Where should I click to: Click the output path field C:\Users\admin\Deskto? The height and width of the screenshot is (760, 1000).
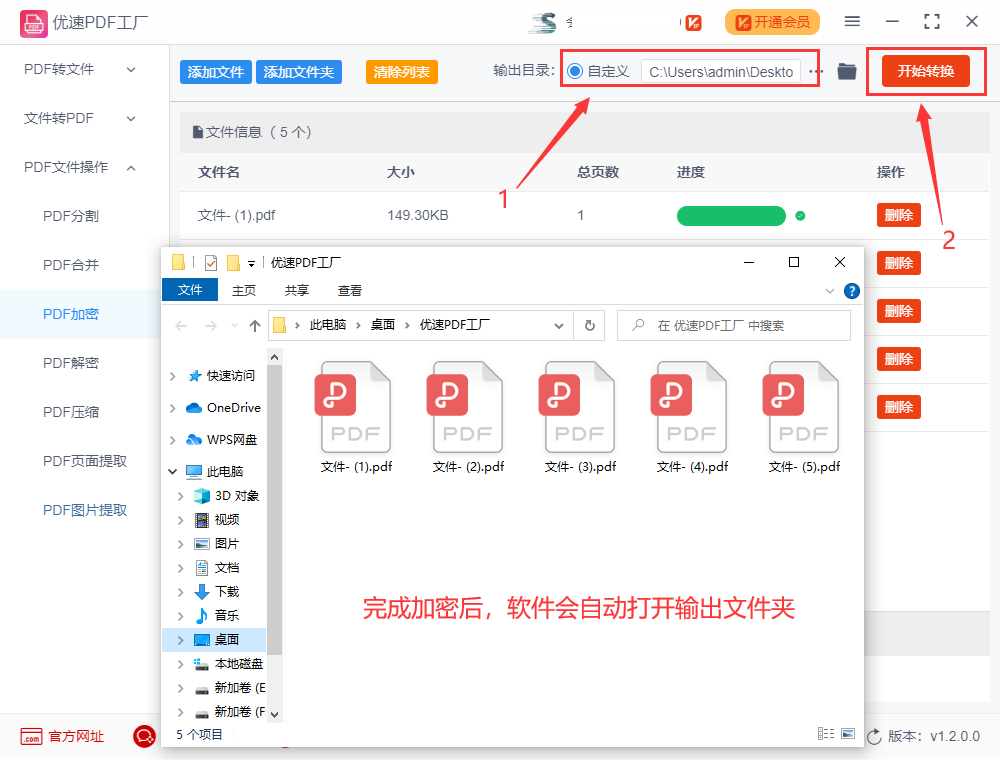721,72
